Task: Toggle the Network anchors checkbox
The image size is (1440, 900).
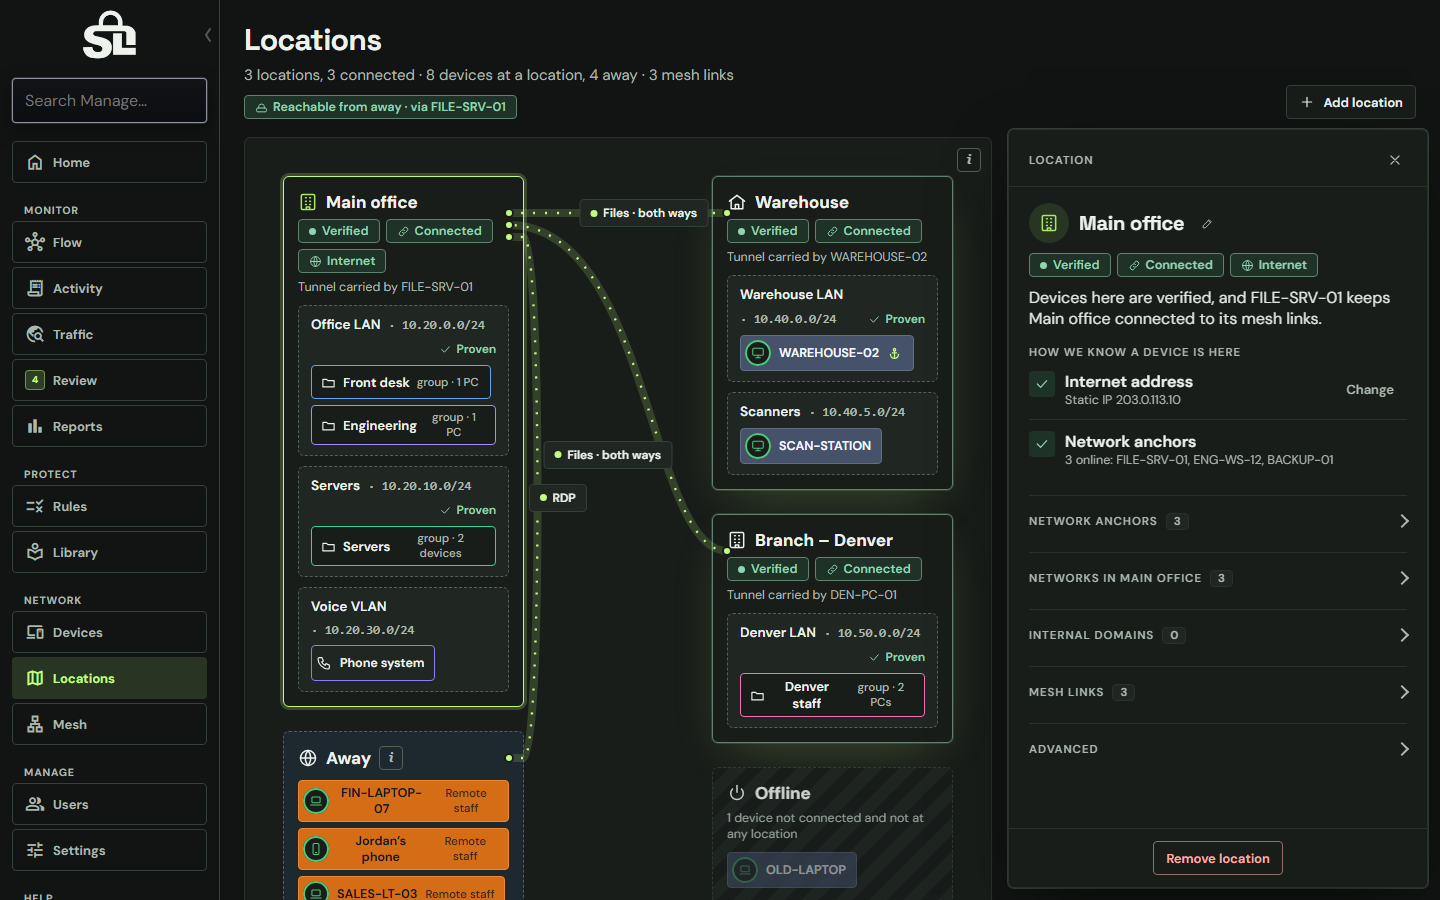Action: click(1042, 444)
